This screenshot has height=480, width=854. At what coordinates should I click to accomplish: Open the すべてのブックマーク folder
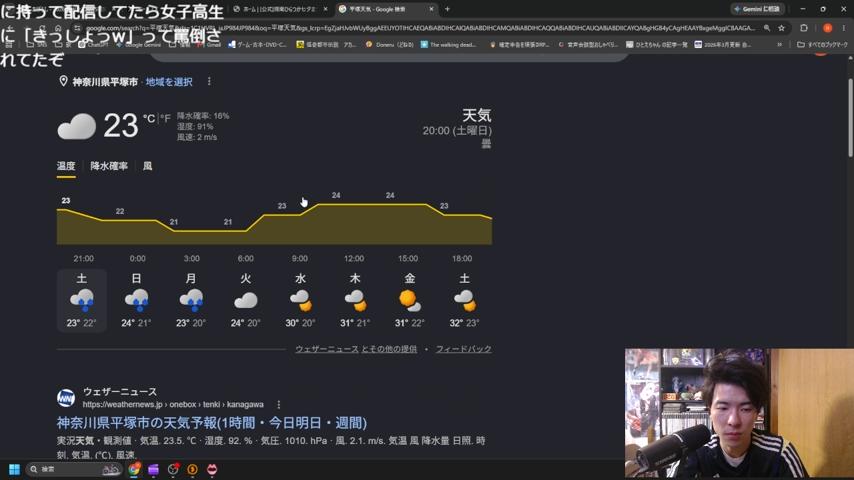click(x=822, y=45)
